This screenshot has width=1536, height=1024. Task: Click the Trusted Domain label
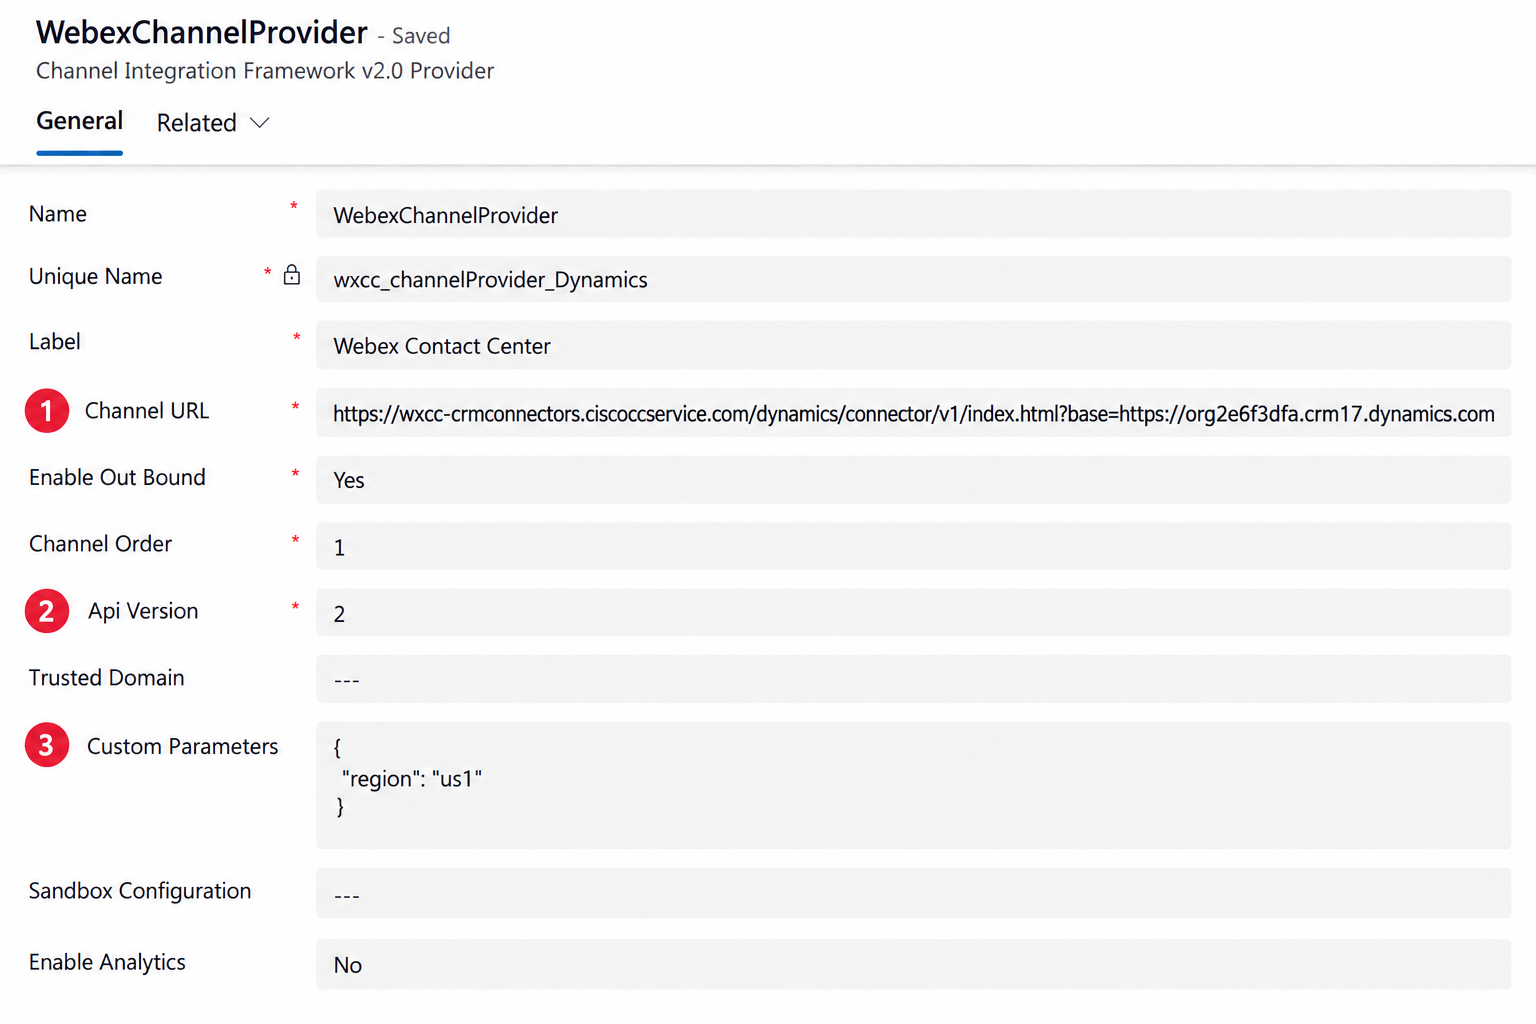(107, 677)
